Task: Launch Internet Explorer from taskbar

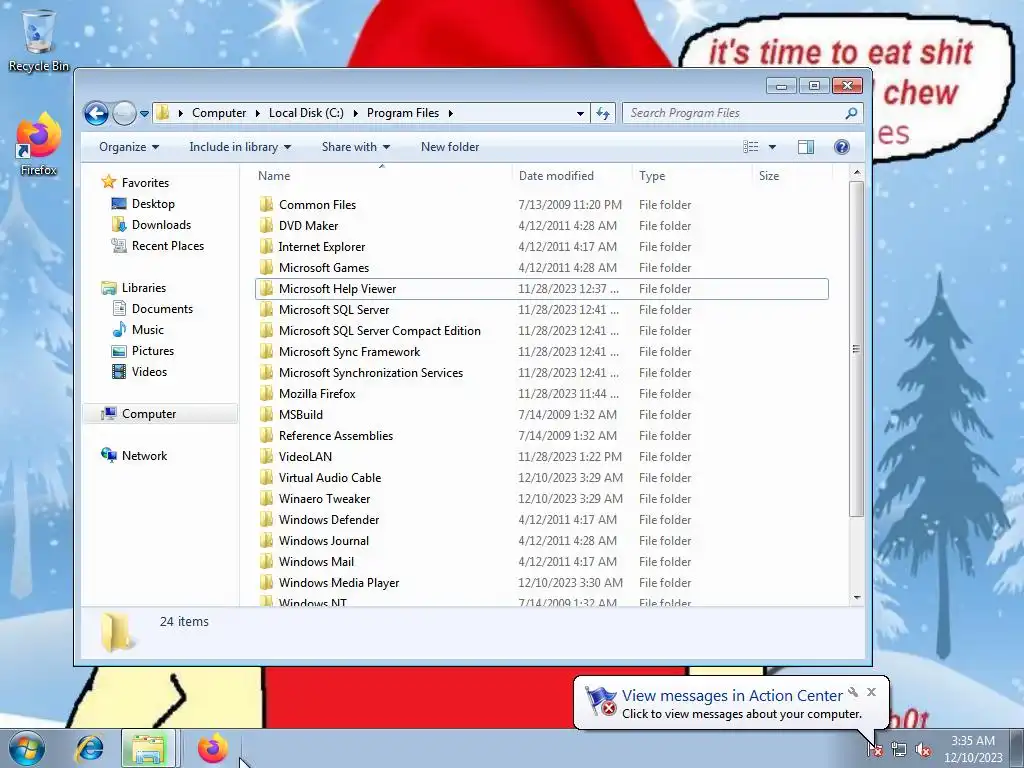Action: [x=89, y=748]
